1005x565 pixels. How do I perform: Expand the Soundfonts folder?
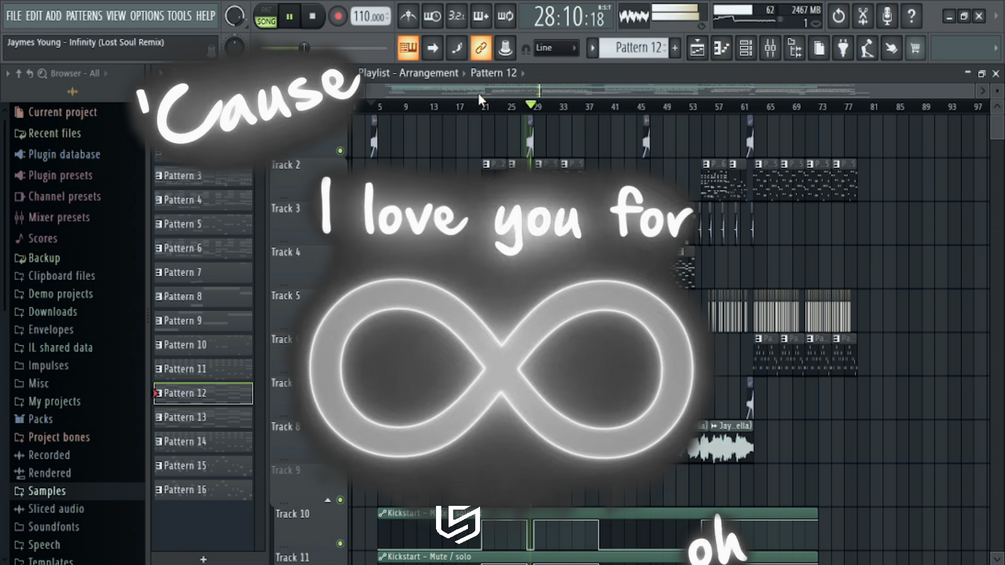[47, 527]
